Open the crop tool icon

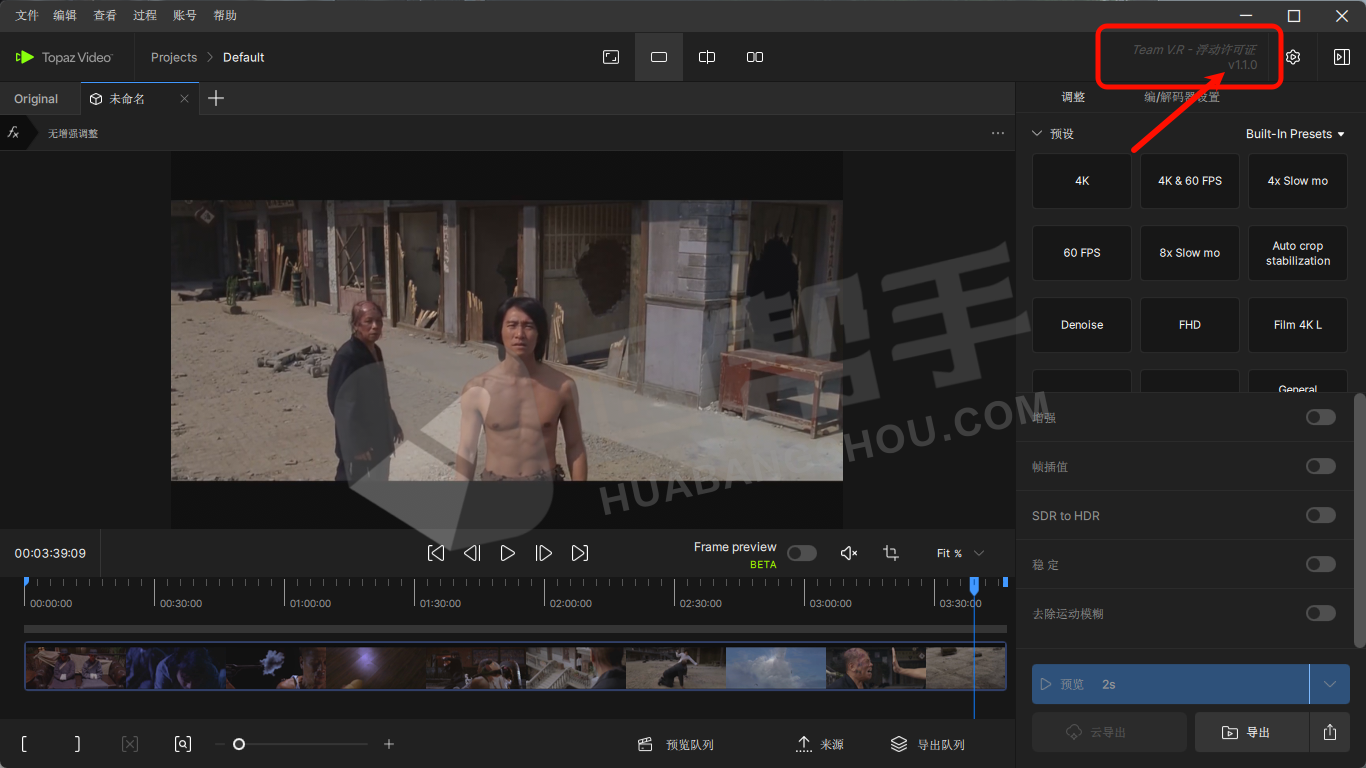pyautogui.click(x=891, y=553)
